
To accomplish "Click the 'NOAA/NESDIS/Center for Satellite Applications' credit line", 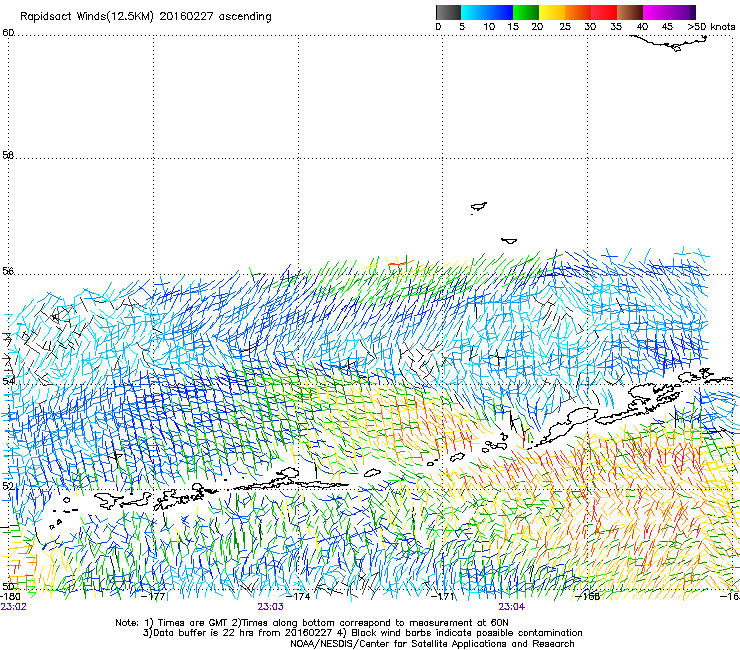I will 432,644.
